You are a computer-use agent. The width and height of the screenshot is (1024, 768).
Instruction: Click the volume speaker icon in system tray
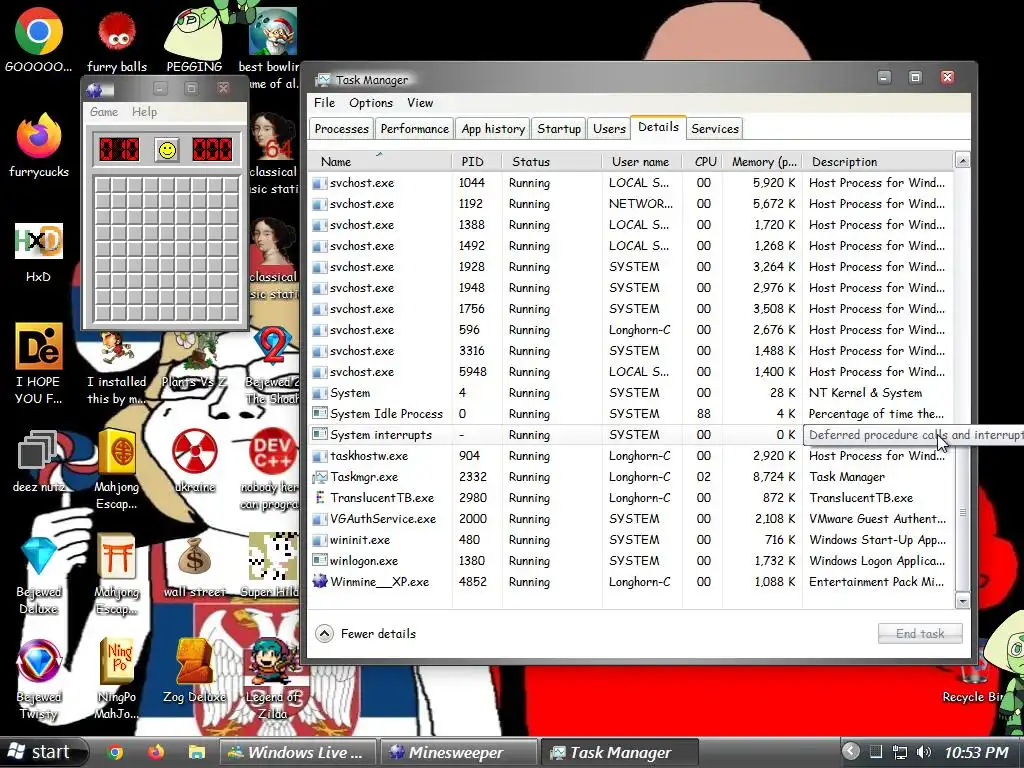(924, 752)
